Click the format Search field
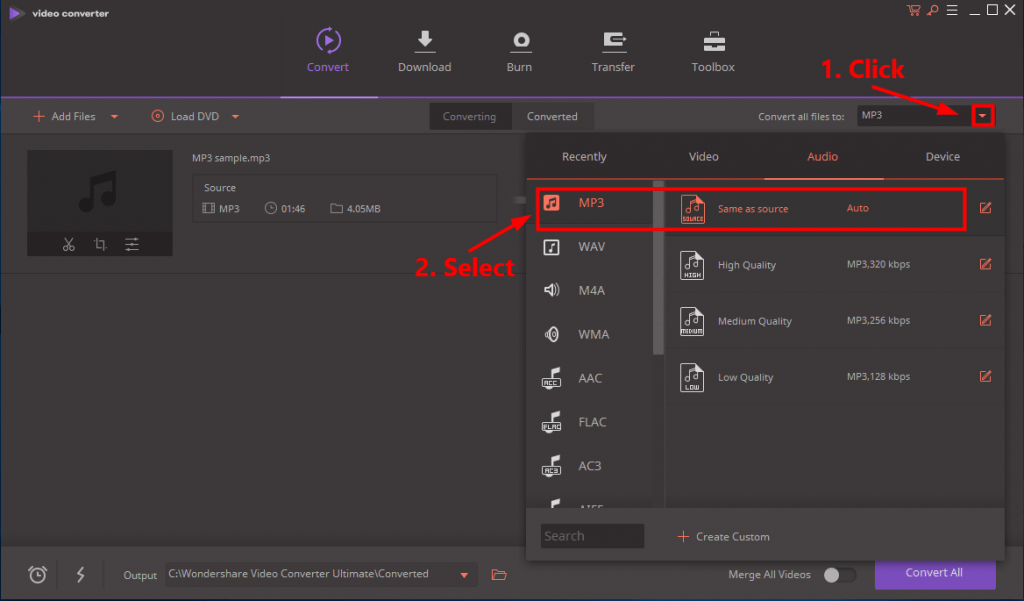This screenshot has width=1024, height=601. point(592,536)
